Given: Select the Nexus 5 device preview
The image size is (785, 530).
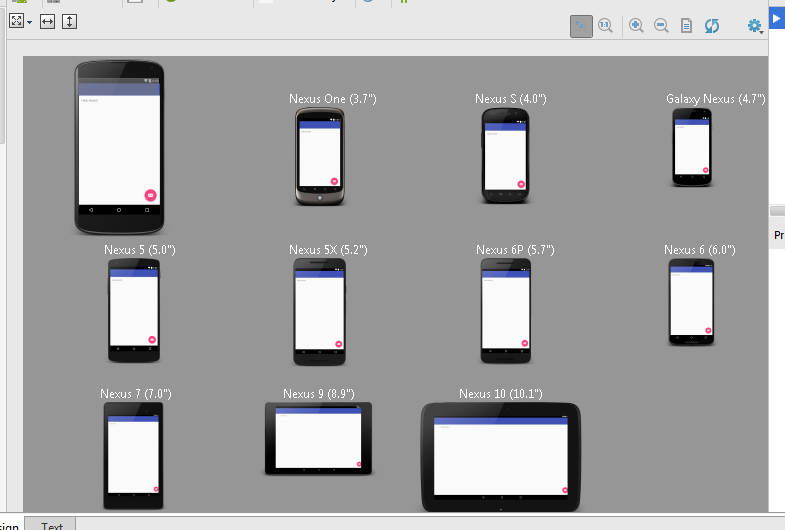Looking at the screenshot, I should 134,310.
